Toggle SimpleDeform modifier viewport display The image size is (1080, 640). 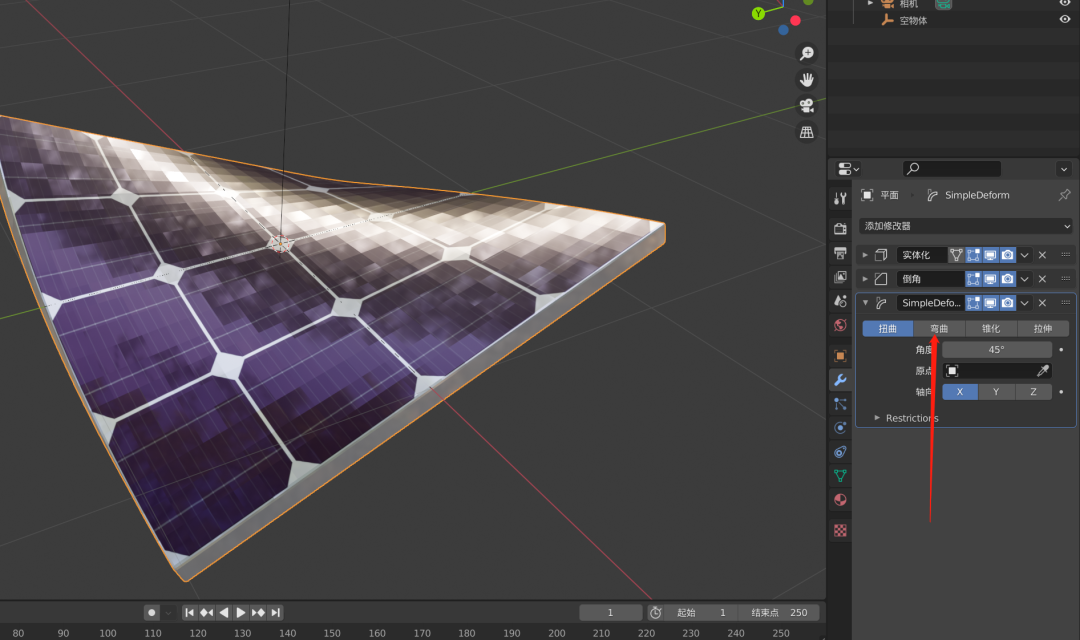(990, 303)
